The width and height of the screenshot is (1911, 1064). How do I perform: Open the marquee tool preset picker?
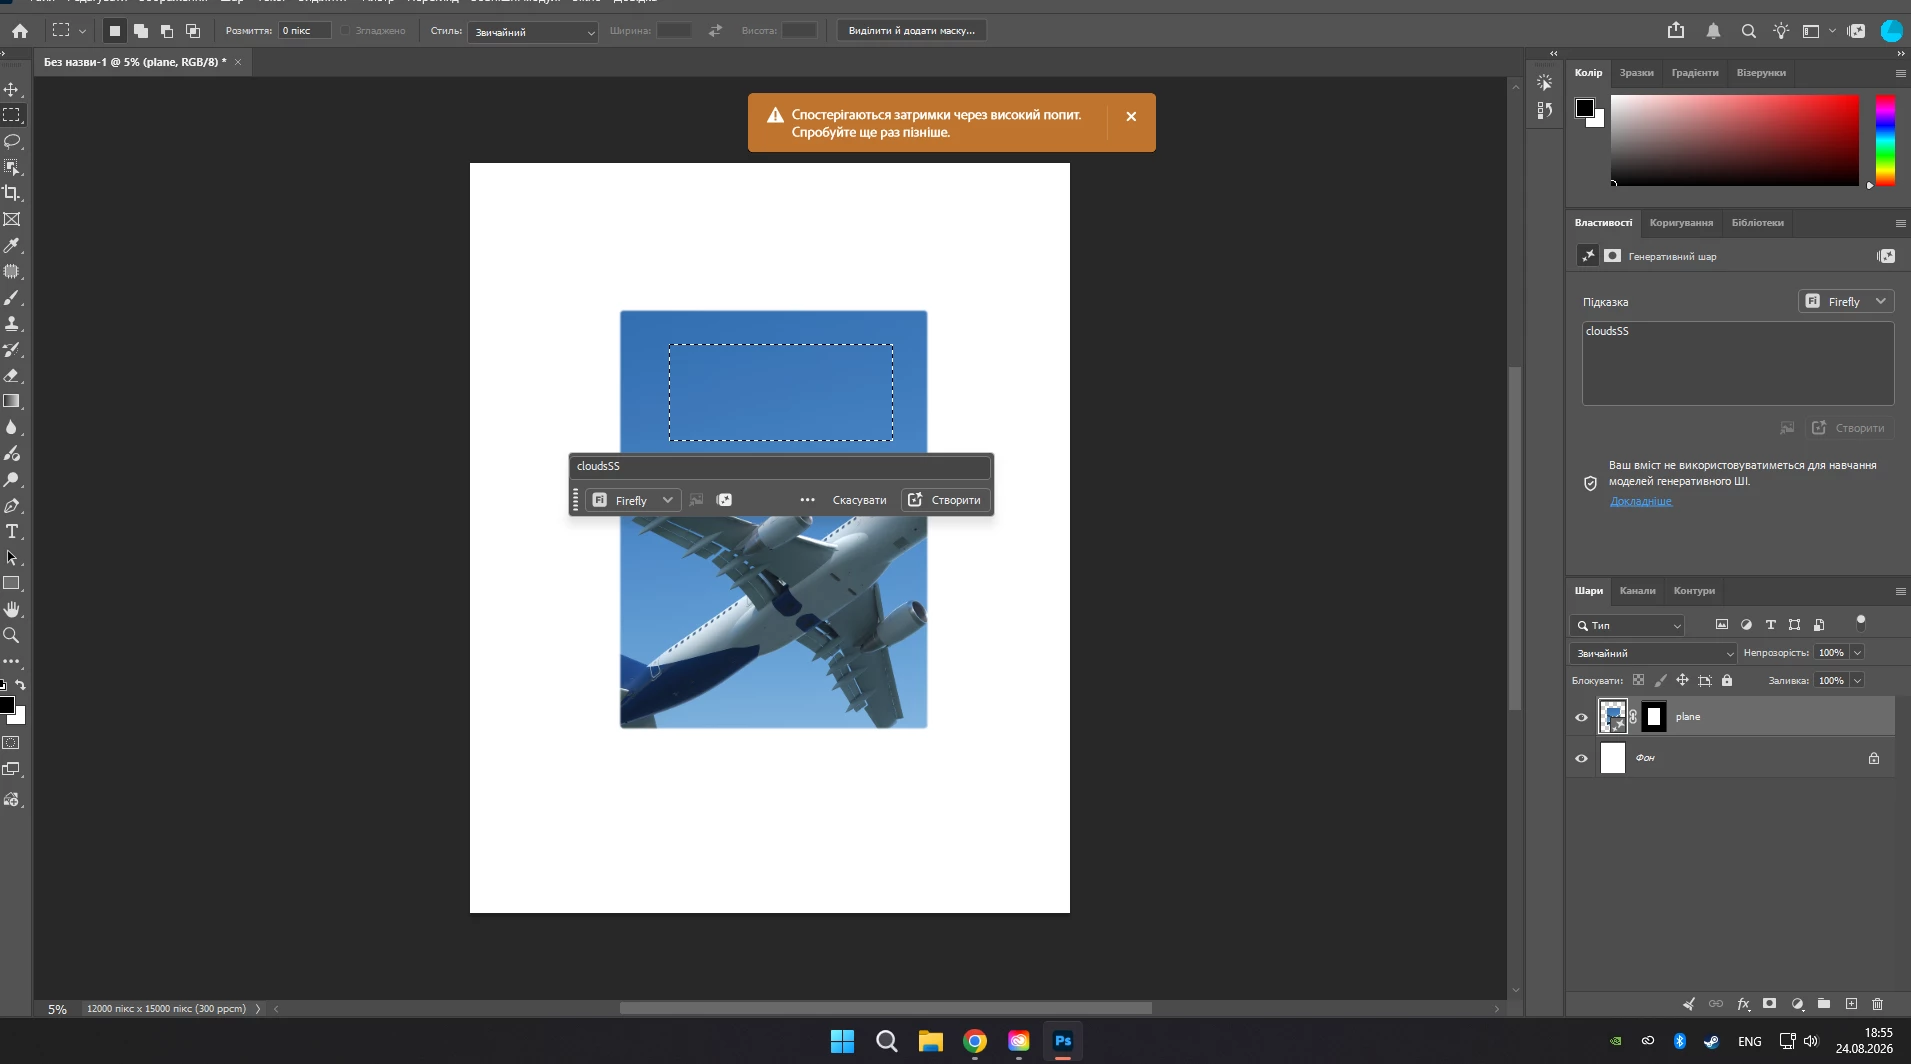[x=68, y=31]
